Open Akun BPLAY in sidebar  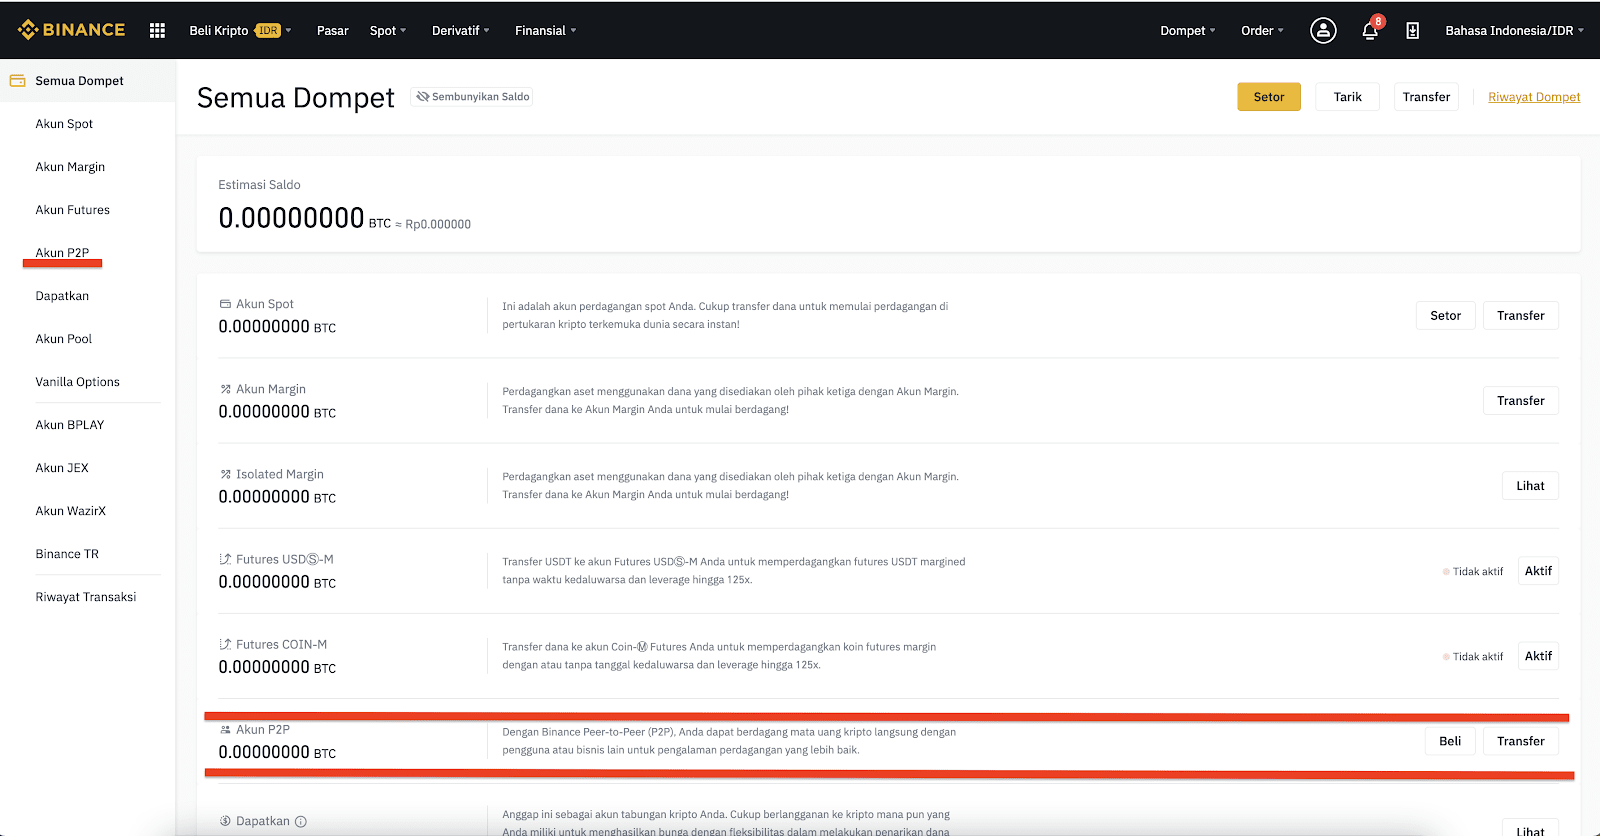point(70,425)
